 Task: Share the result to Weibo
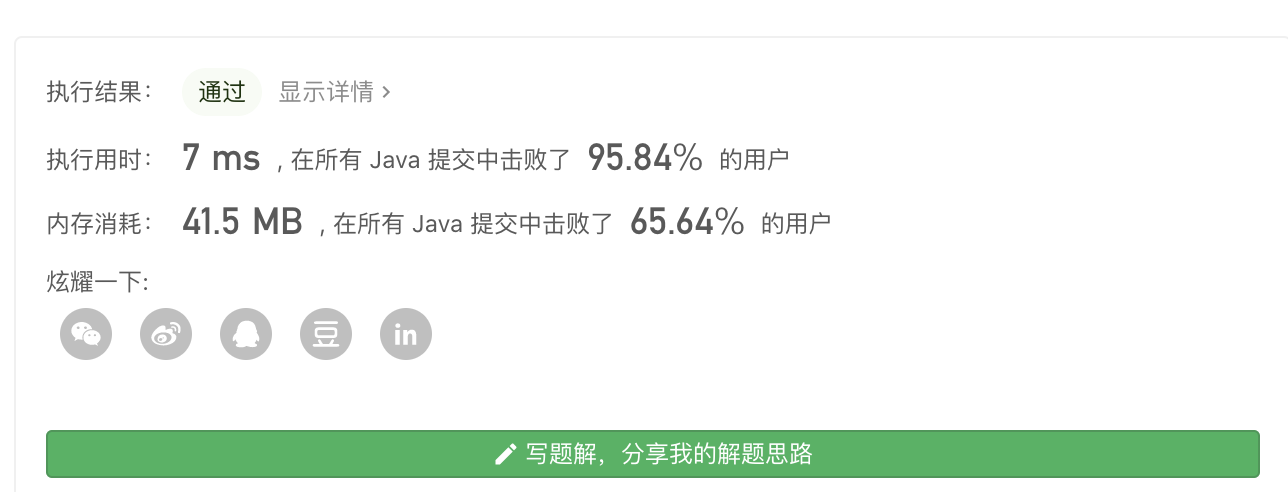pyautogui.click(x=166, y=334)
